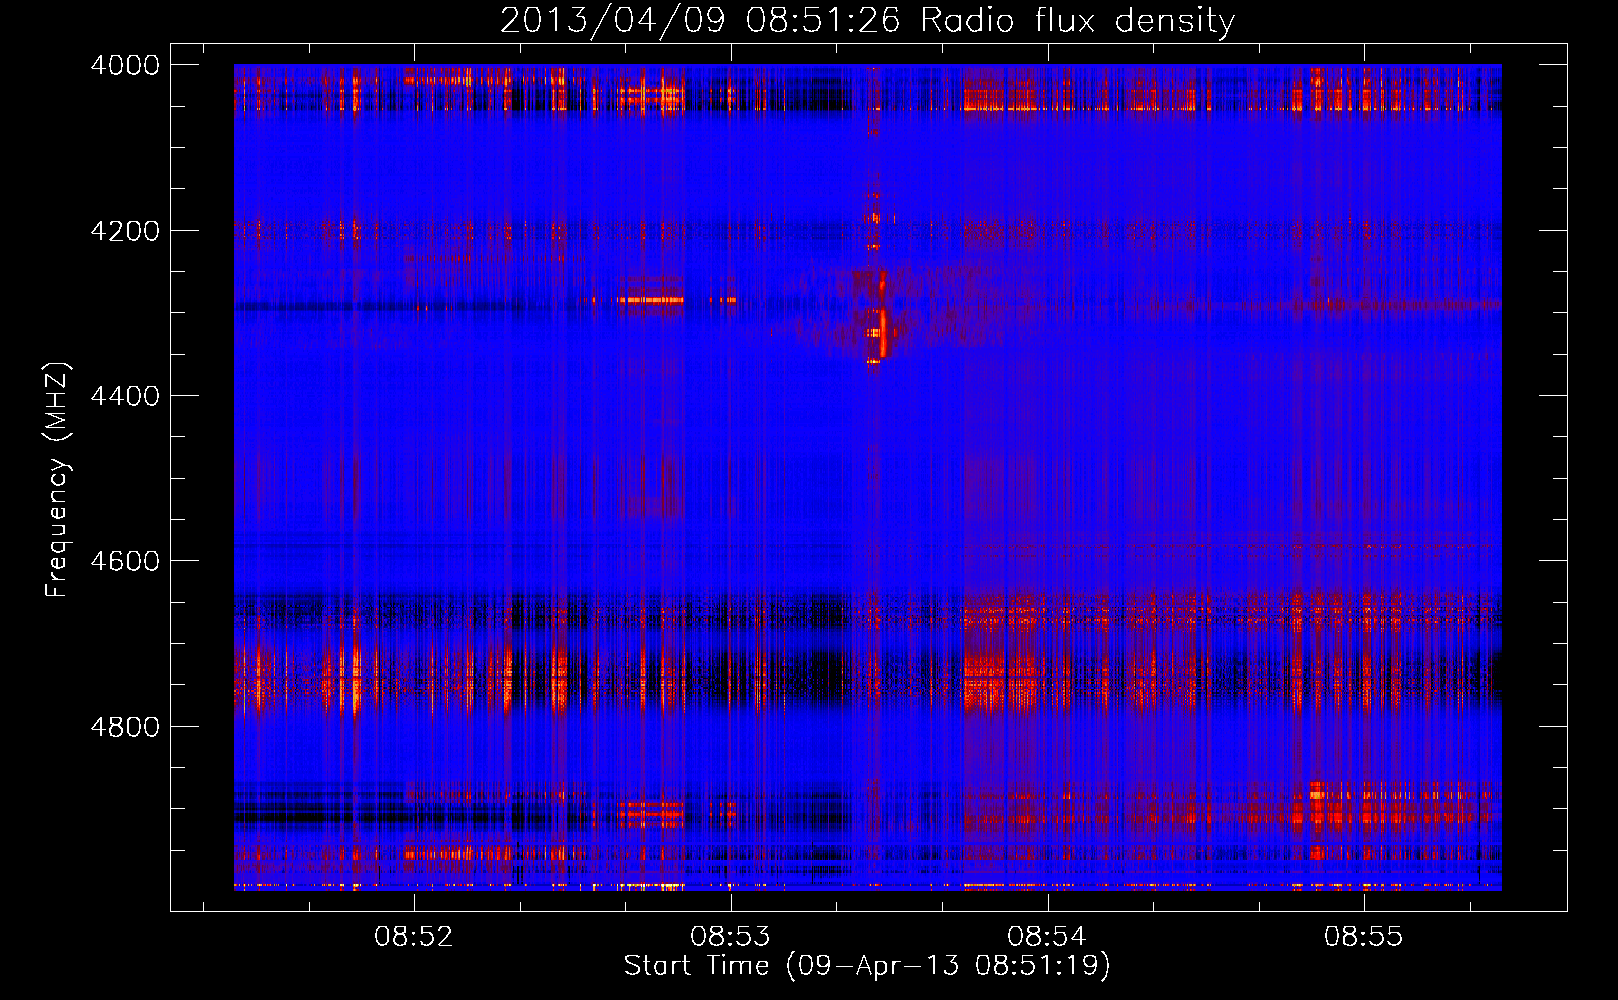Click the '4000' frequency axis label
Screen dimensions: 1618x1000
(x=125, y=65)
